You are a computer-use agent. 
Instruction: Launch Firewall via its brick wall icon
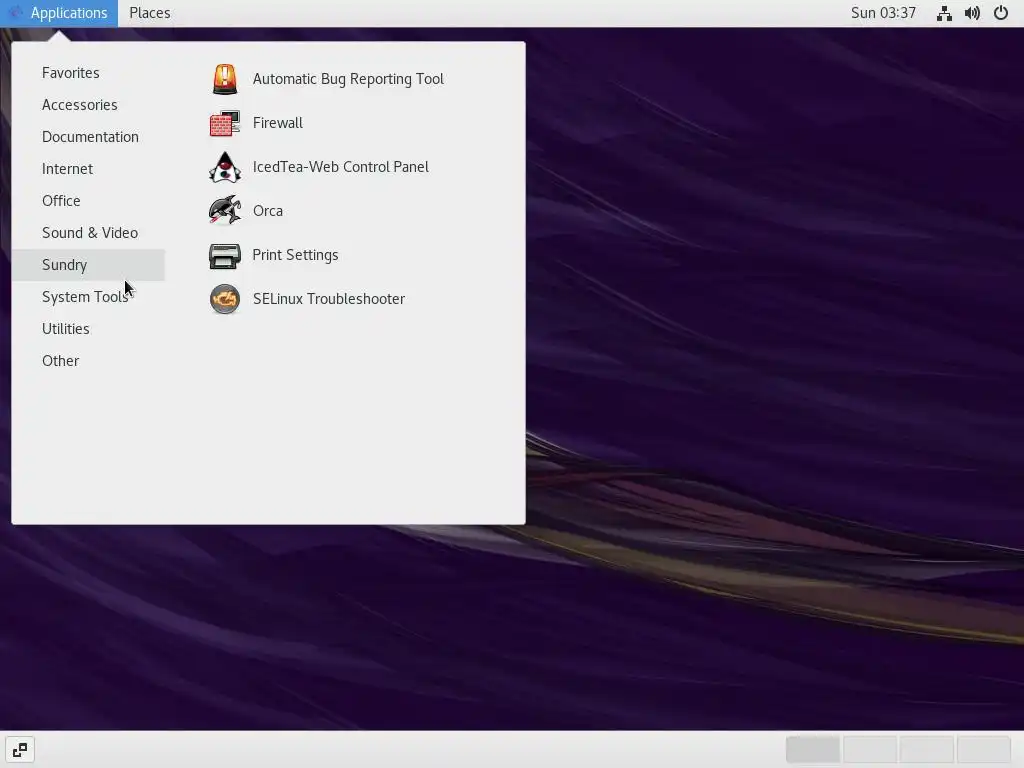coord(225,123)
